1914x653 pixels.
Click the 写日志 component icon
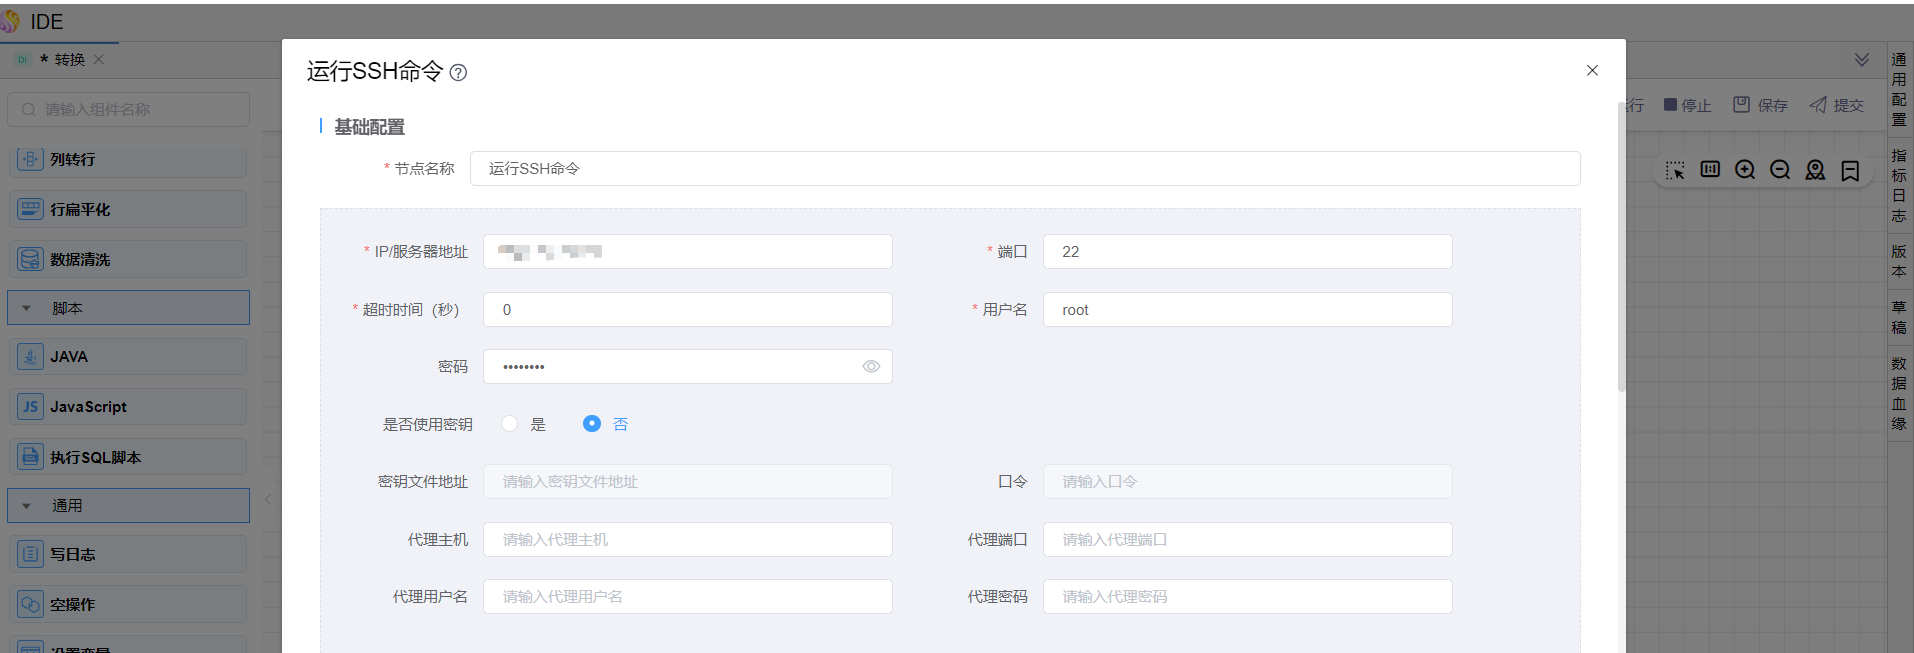(31, 554)
